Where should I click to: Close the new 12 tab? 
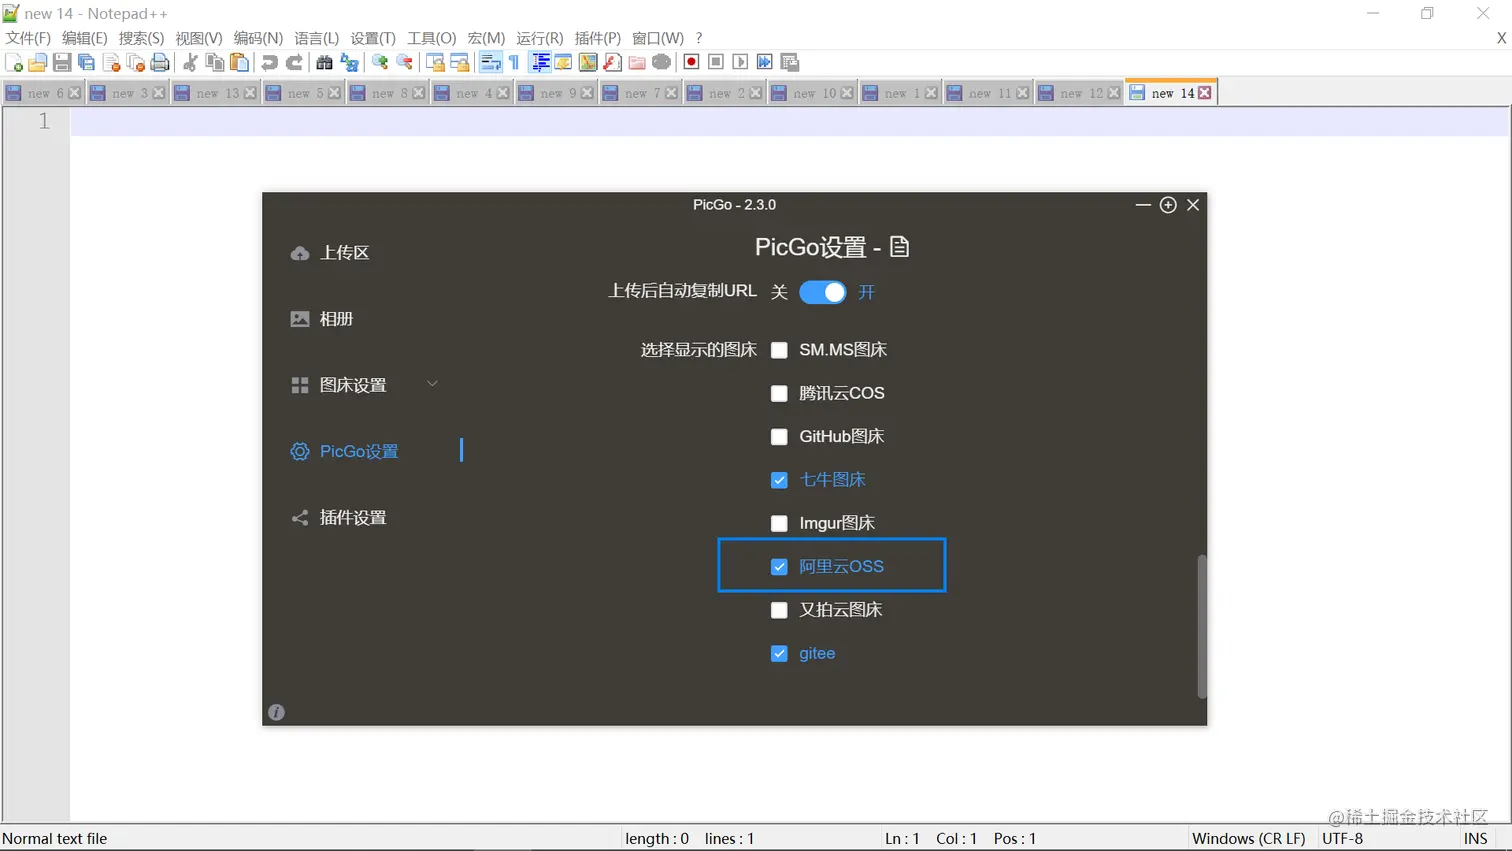[1114, 93]
